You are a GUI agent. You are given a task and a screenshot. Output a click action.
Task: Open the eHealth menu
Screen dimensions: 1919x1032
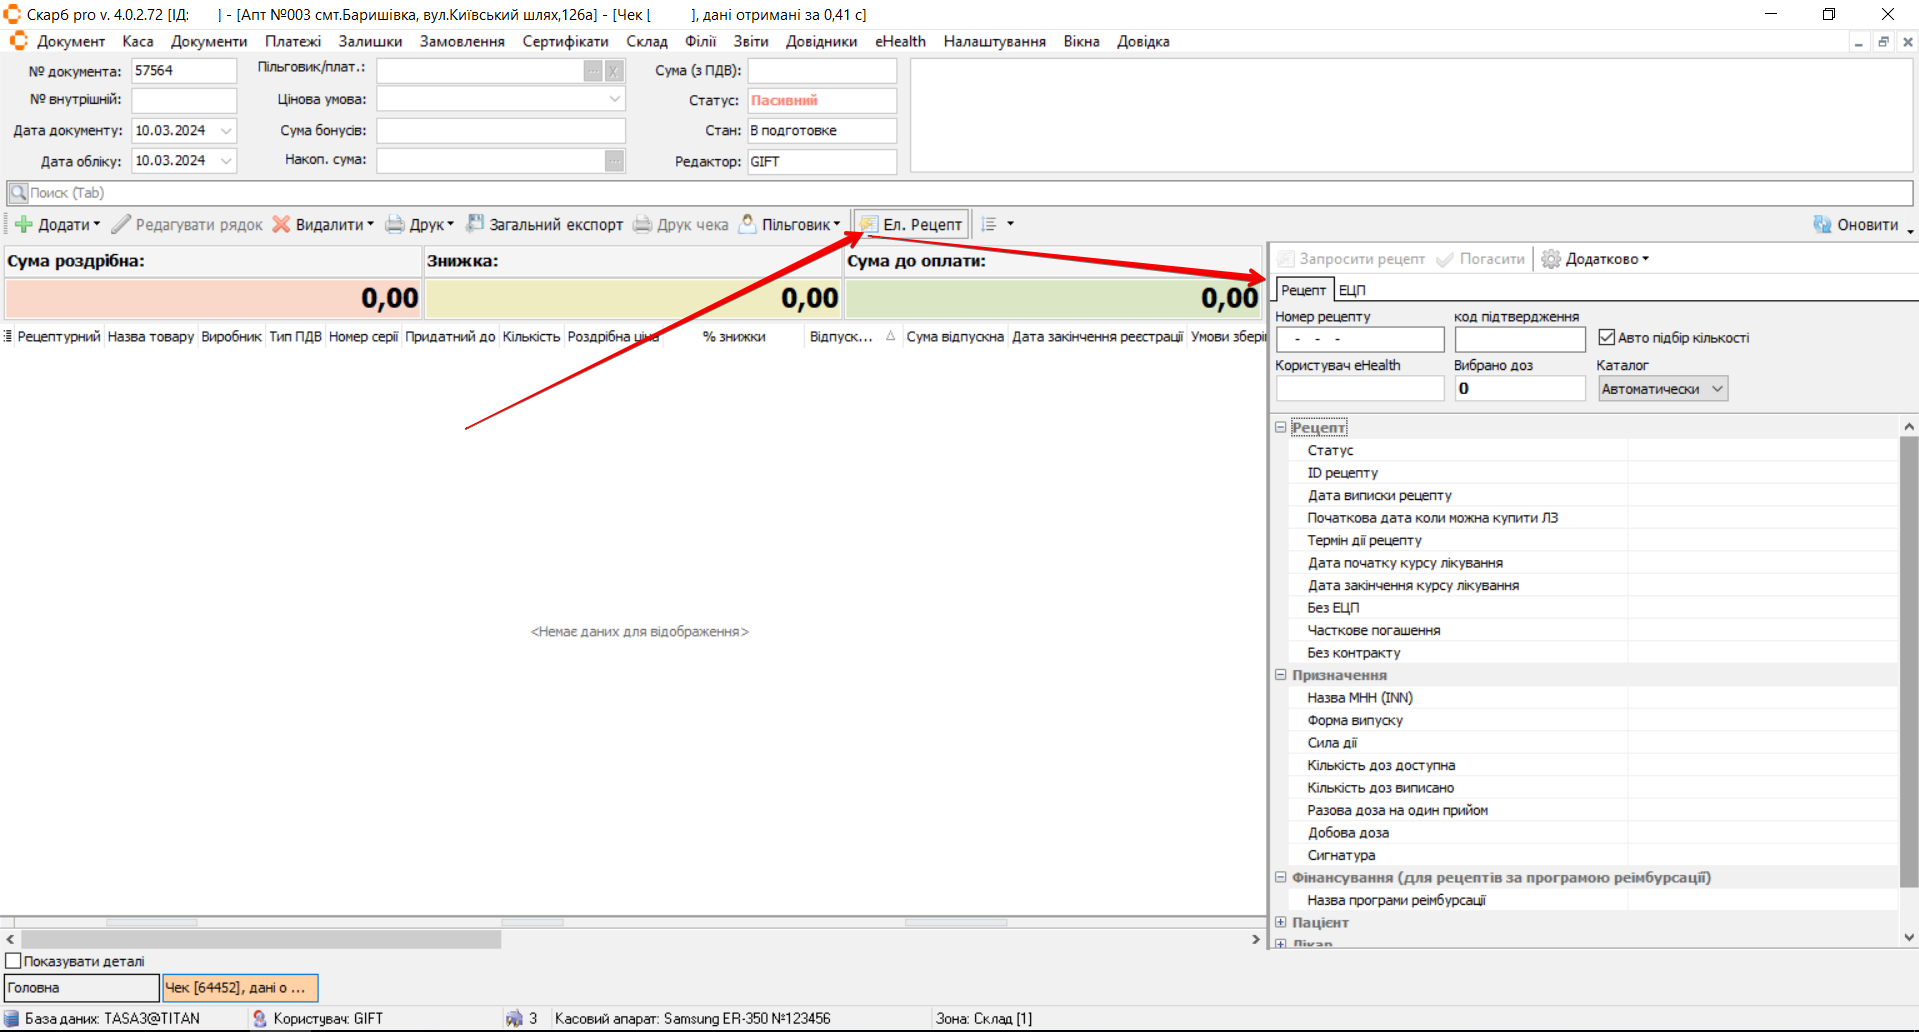pos(900,42)
